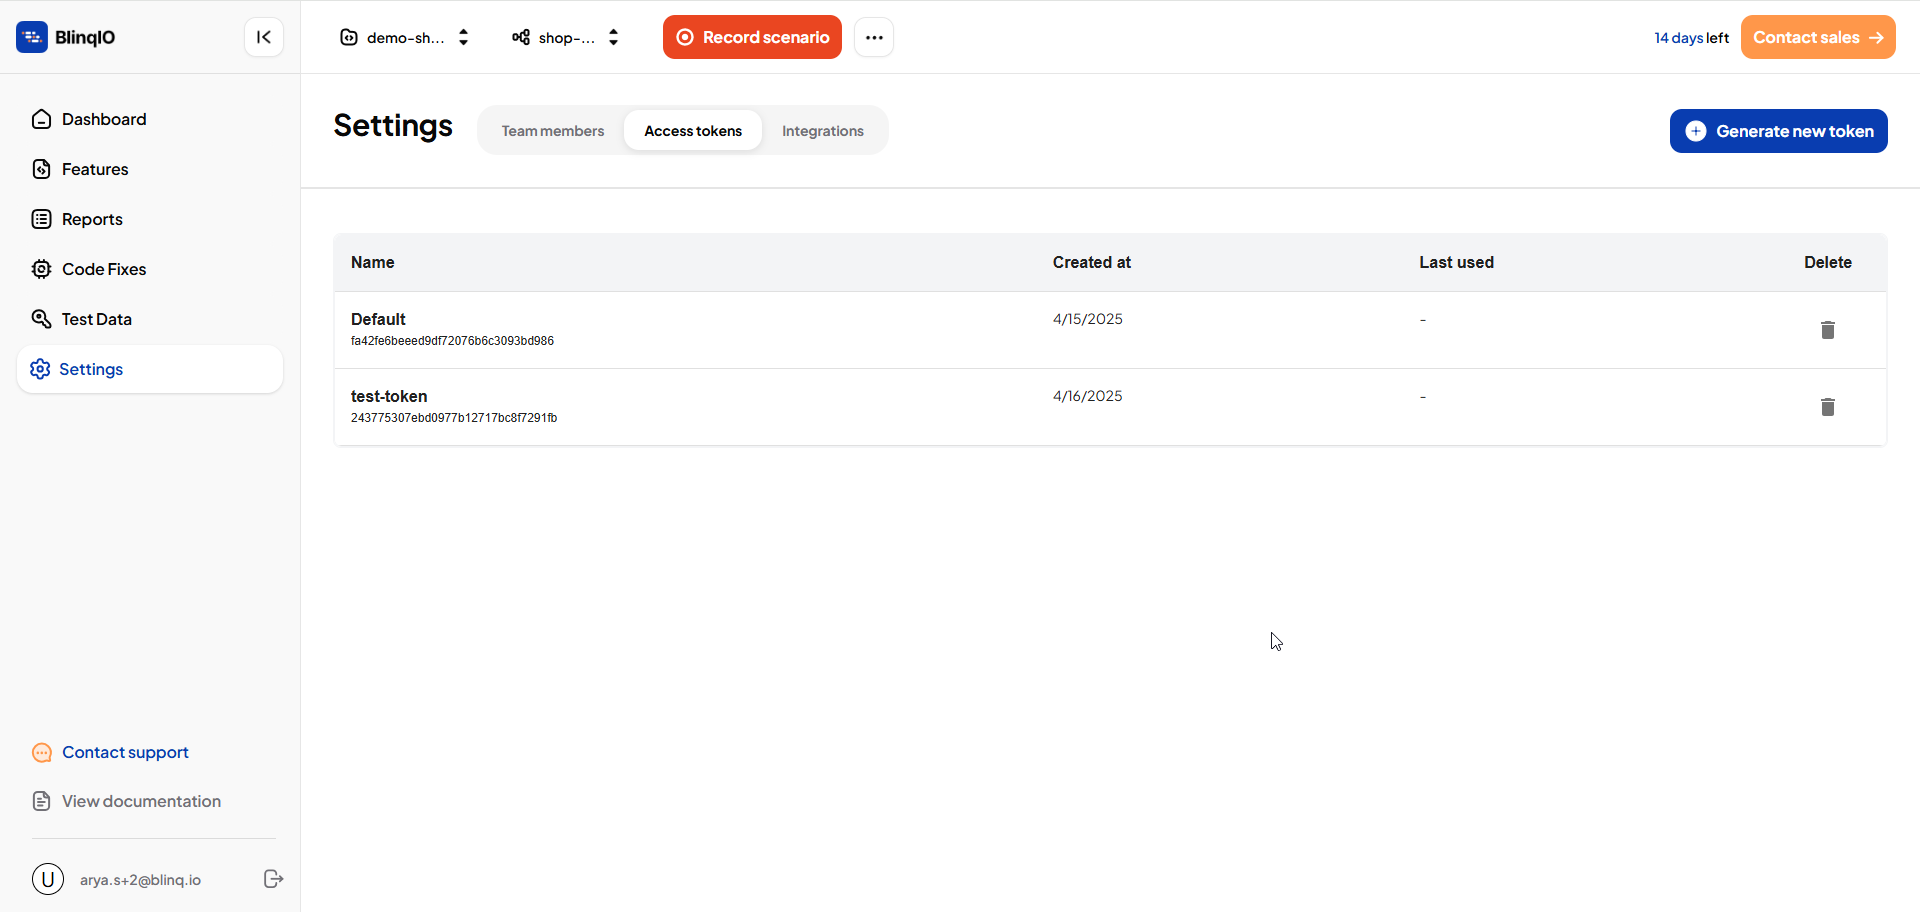Collapse the sidebar with arrow button

tap(264, 37)
